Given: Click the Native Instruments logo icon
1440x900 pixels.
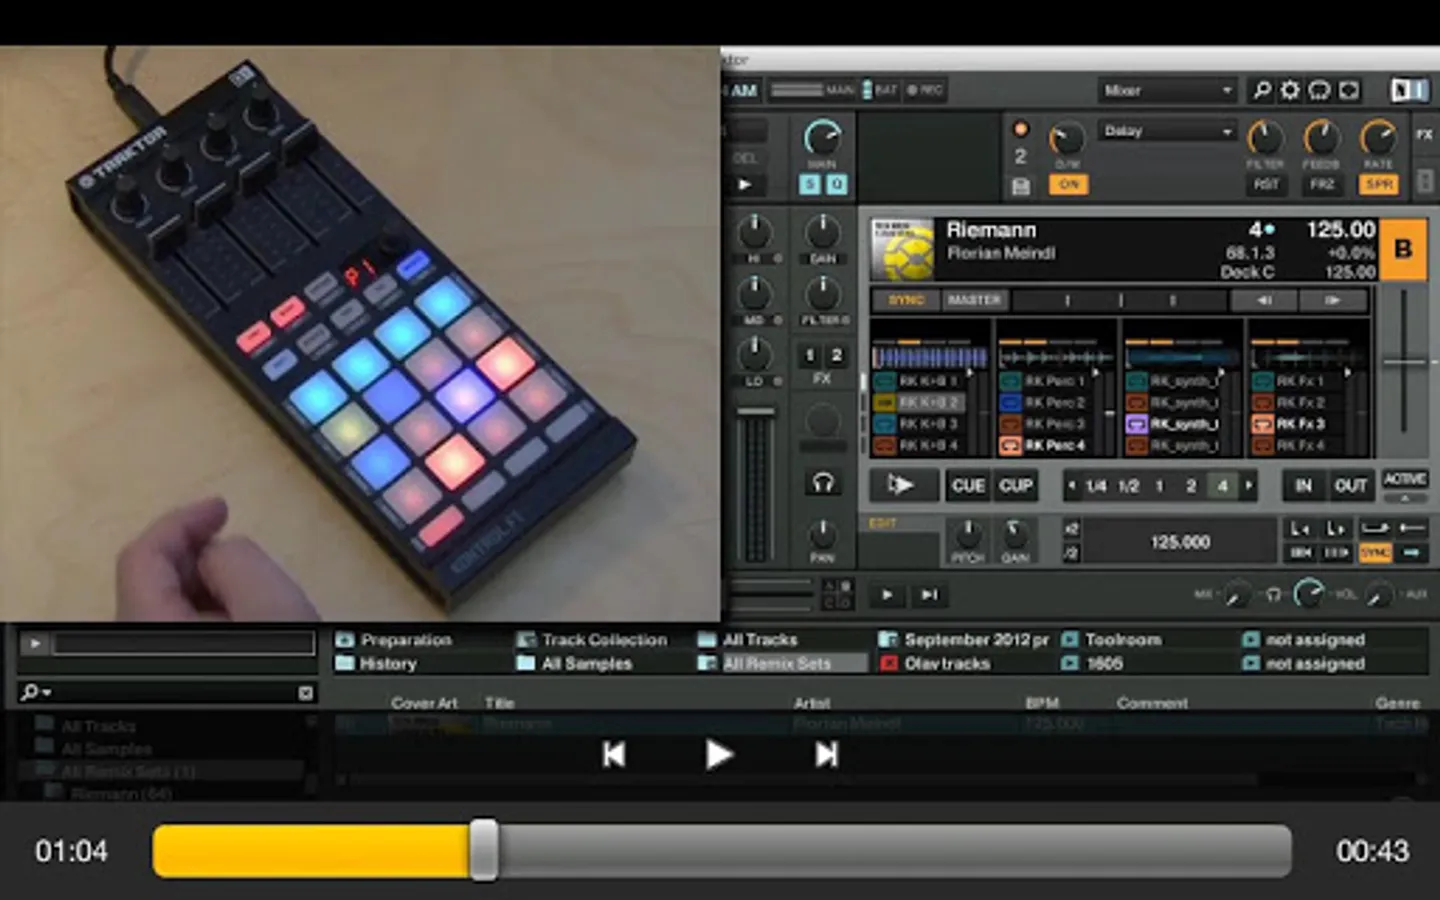Looking at the screenshot, I should coord(1409,90).
